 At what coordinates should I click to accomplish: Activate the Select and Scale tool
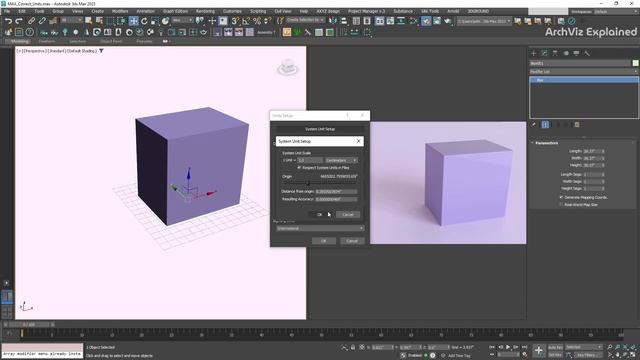[155, 21]
